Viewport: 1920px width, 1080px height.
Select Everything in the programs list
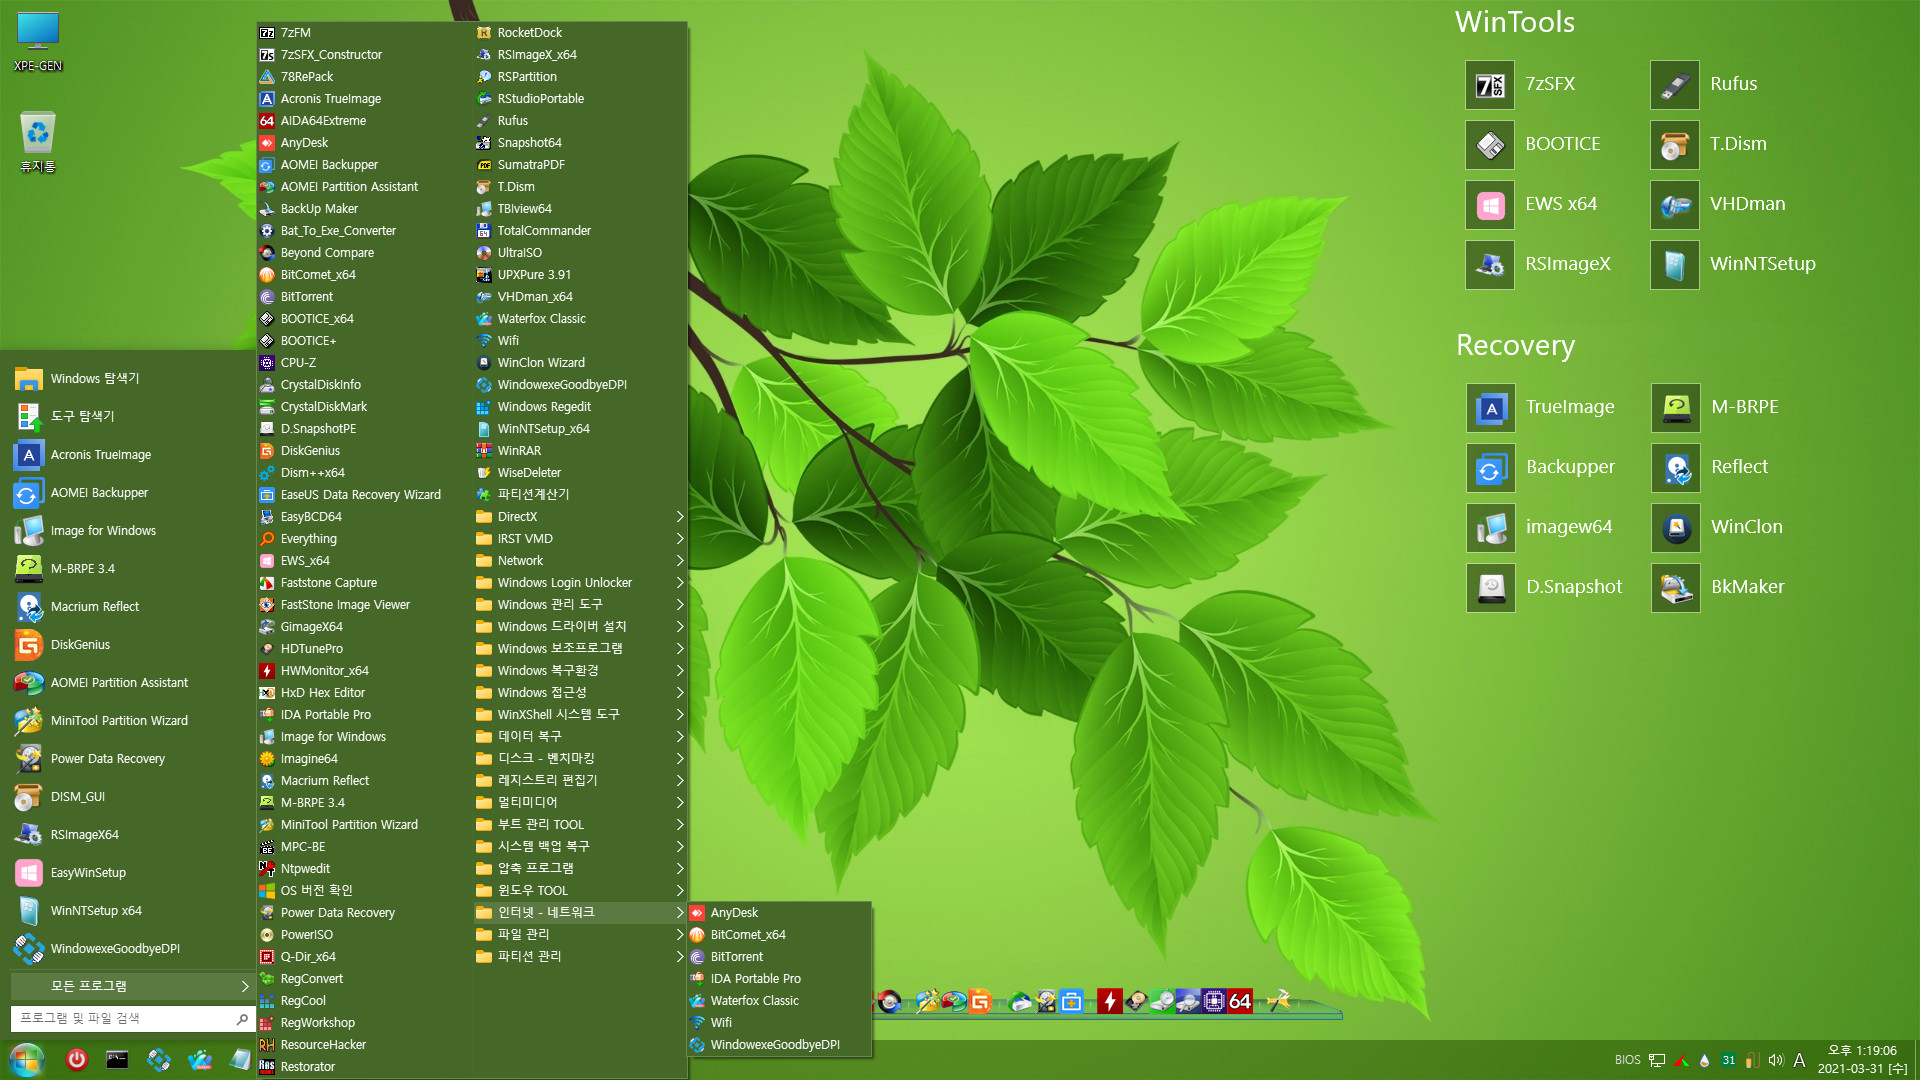[364, 539]
